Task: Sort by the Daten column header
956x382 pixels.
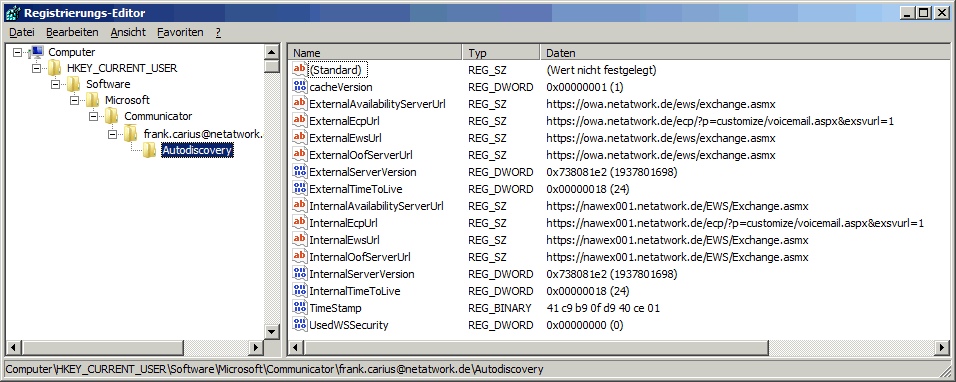Action: tap(745, 53)
